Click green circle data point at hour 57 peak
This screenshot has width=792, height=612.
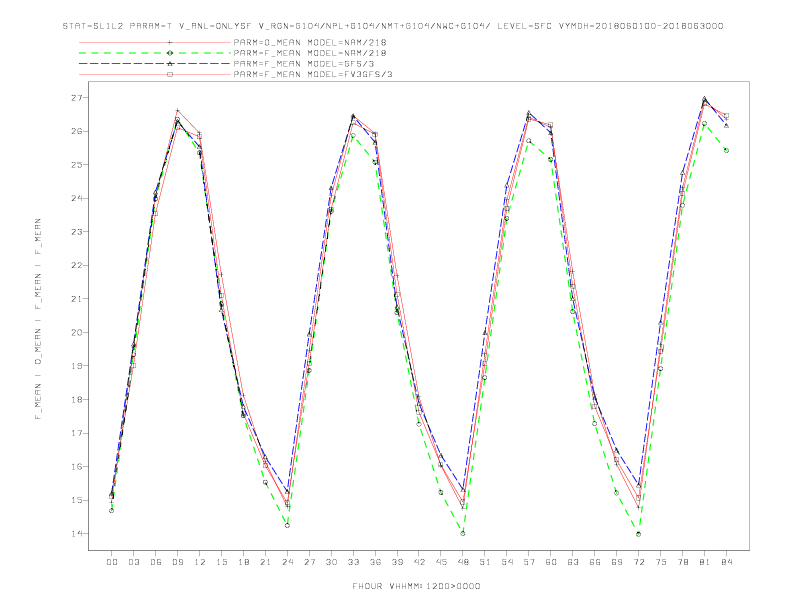coord(529,141)
